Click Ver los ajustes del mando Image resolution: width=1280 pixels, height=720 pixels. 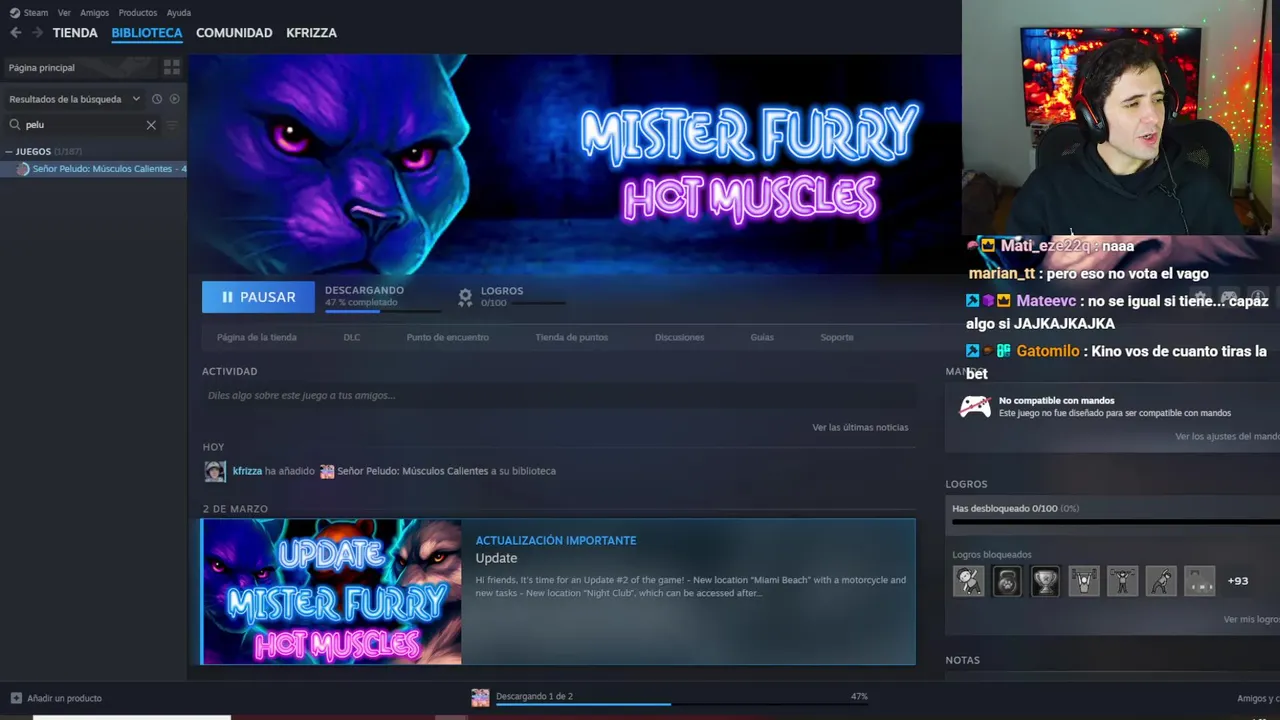[x=1227, y=436]
